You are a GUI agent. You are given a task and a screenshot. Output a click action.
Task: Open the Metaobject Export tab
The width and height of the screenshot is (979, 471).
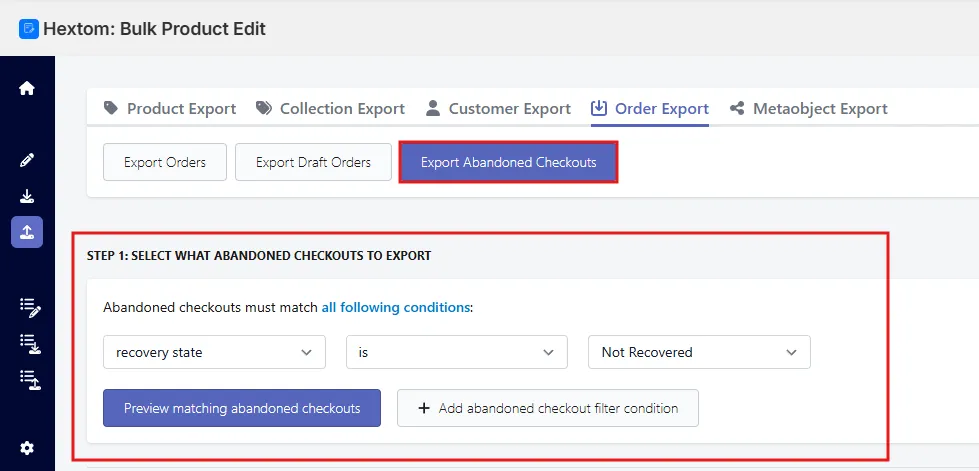(809, 109)
